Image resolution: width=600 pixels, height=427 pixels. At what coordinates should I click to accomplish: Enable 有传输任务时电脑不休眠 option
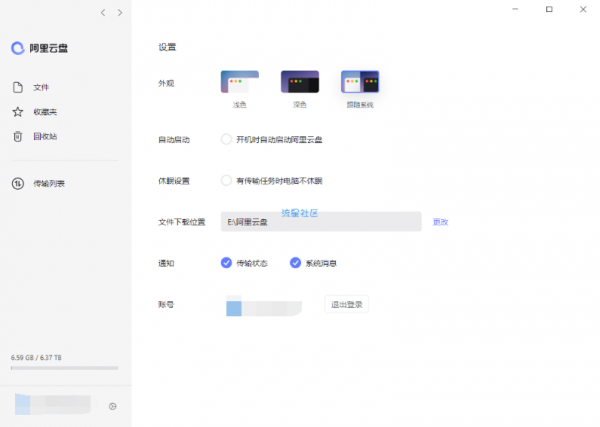[x=226, y=181]
